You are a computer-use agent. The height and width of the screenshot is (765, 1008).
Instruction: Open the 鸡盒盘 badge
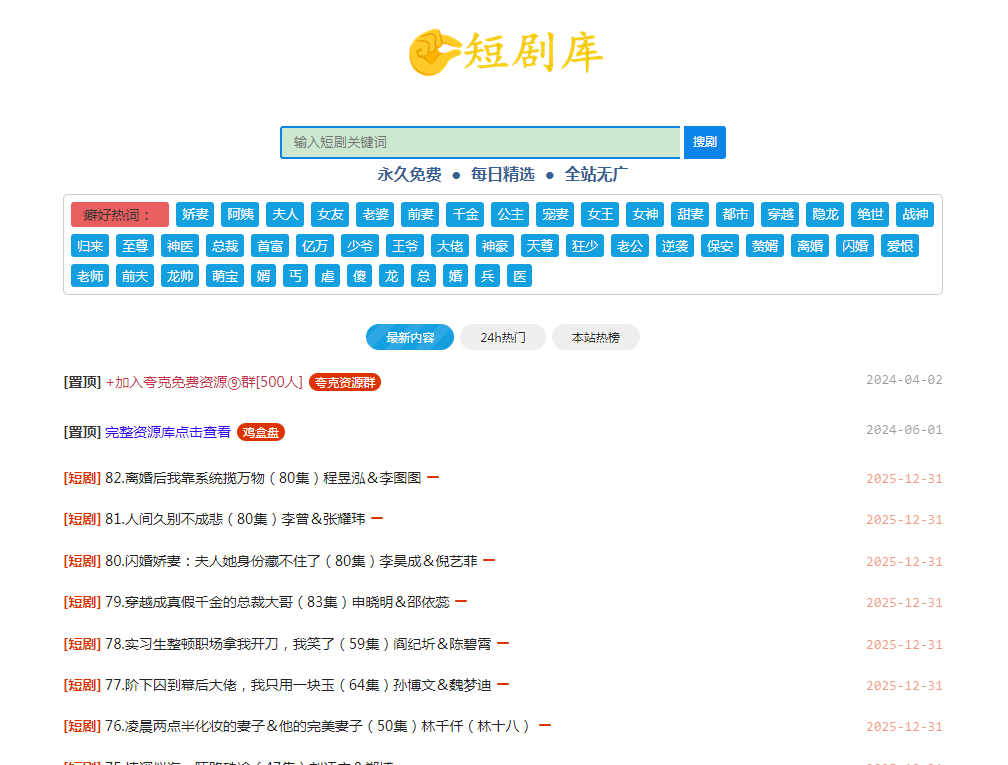[x=261, y=432]
